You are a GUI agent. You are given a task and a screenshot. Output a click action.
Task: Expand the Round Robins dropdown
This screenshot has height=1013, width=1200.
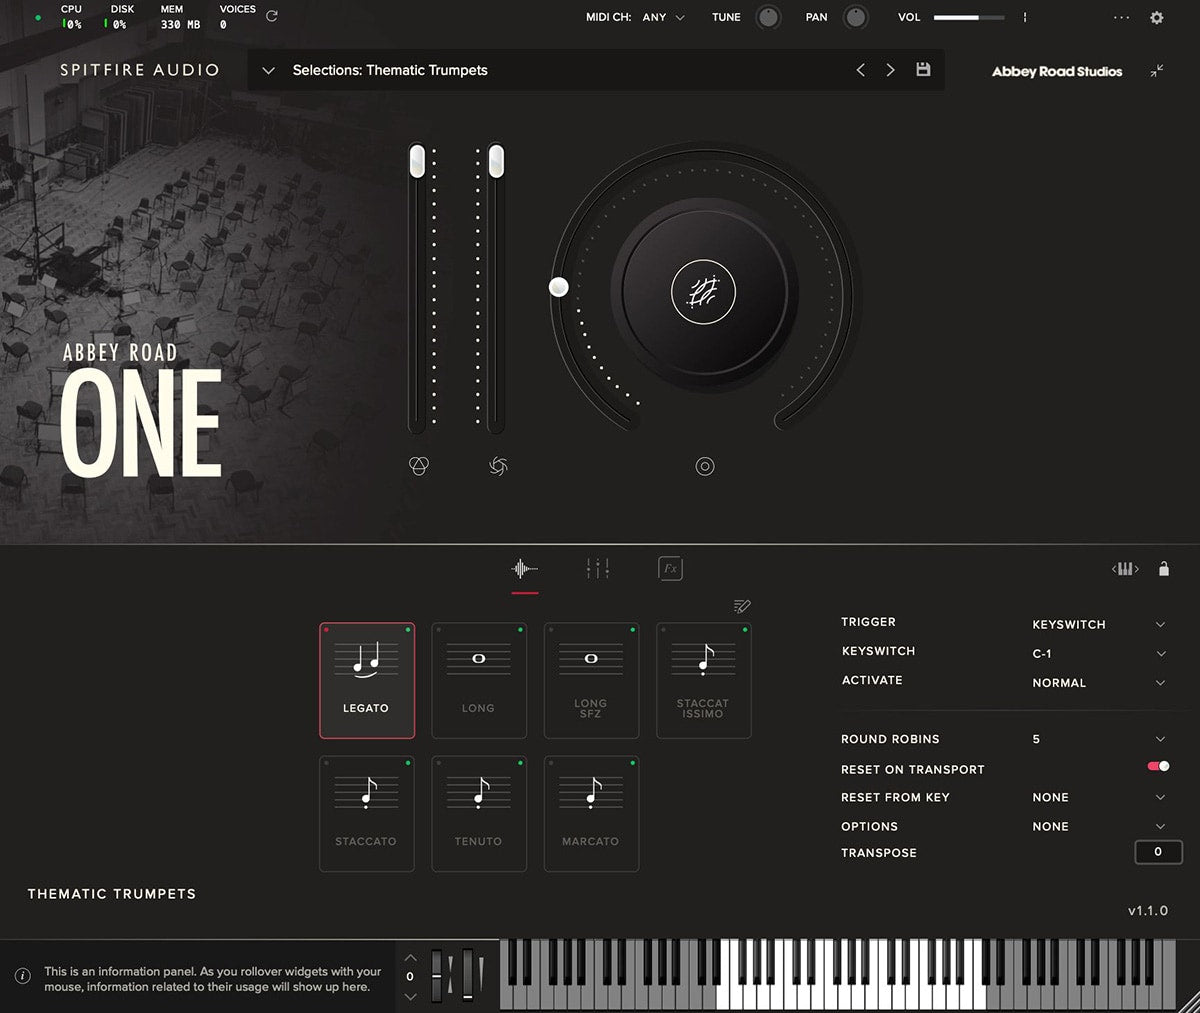click(1160, 739)
